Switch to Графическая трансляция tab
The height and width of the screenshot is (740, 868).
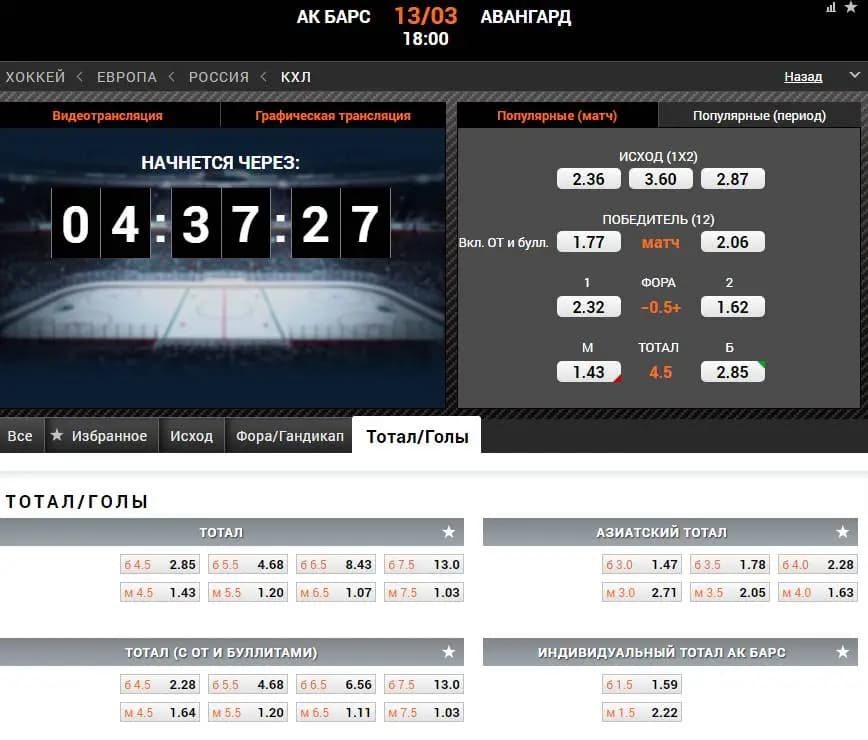[333, 116]
